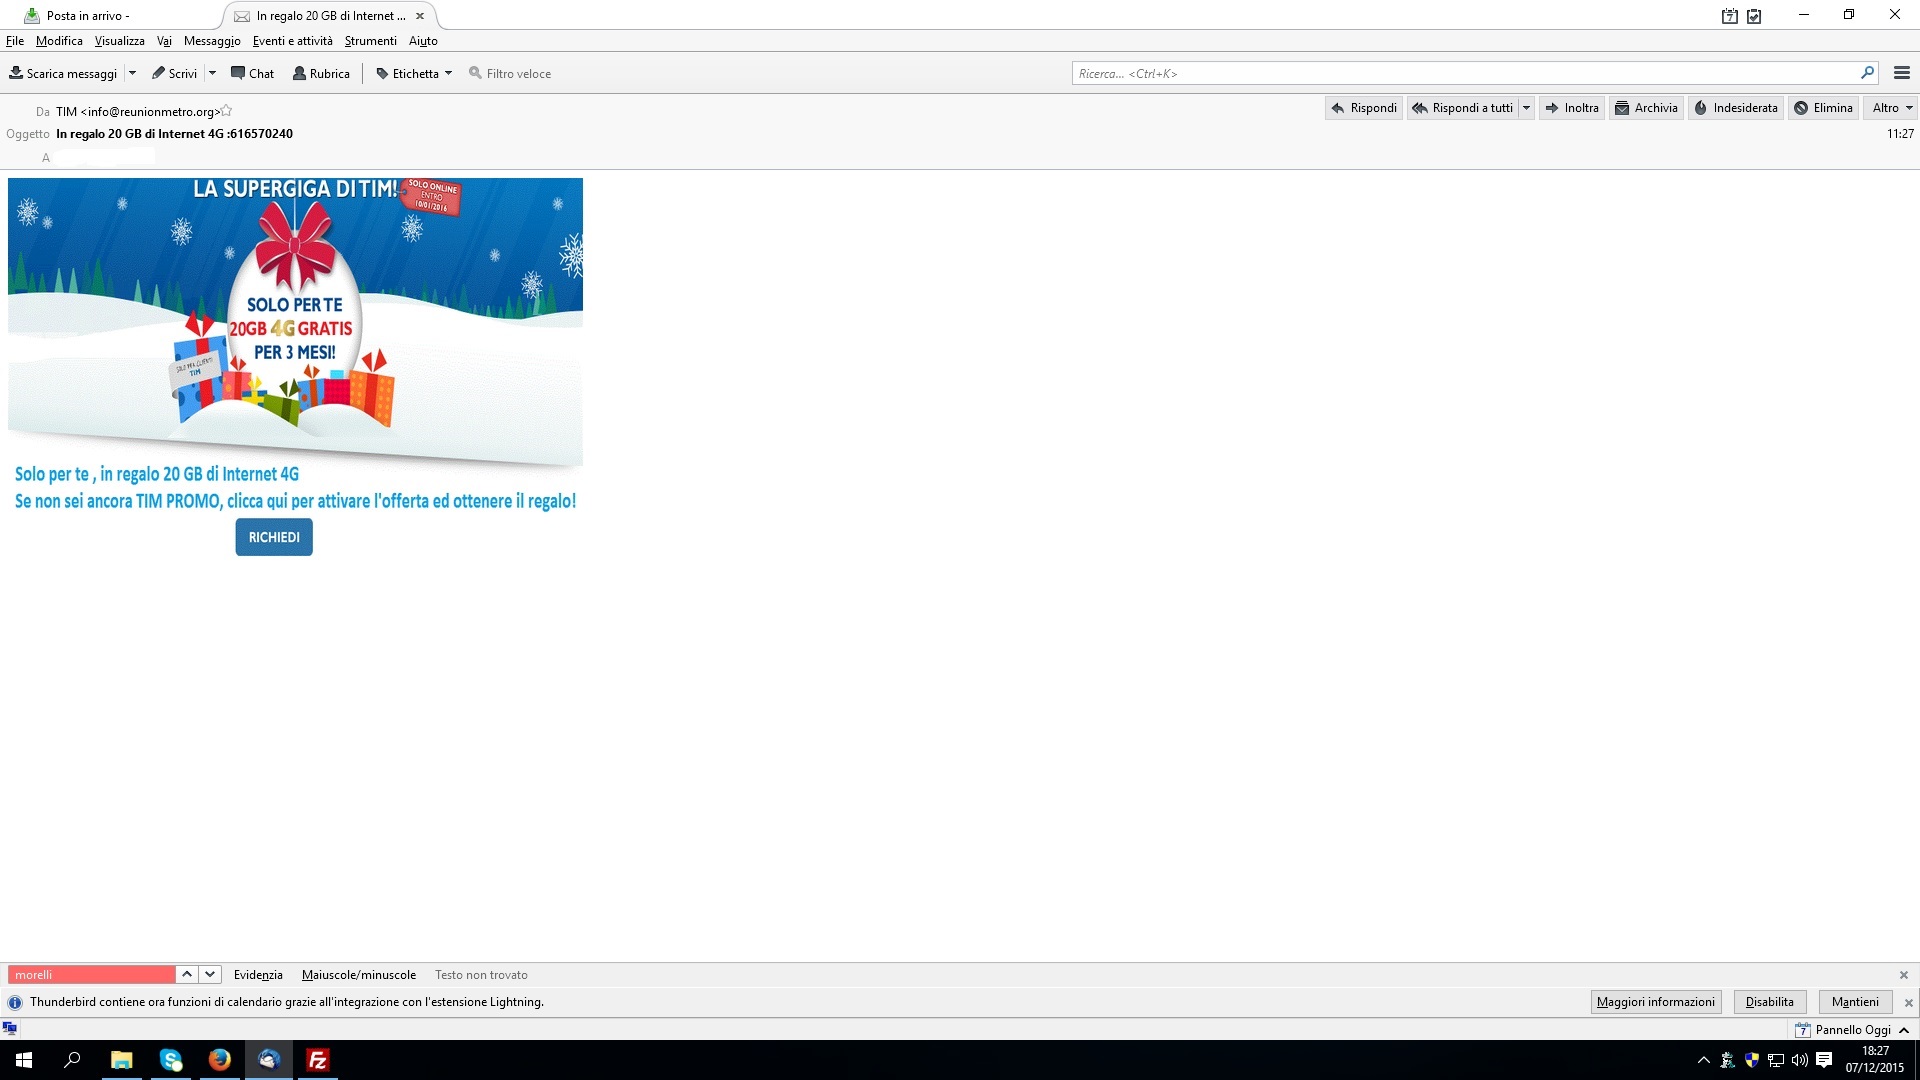Screen dimensions: 1920x1080
Task: Open the File menu
Action: (x=15, y=41)
